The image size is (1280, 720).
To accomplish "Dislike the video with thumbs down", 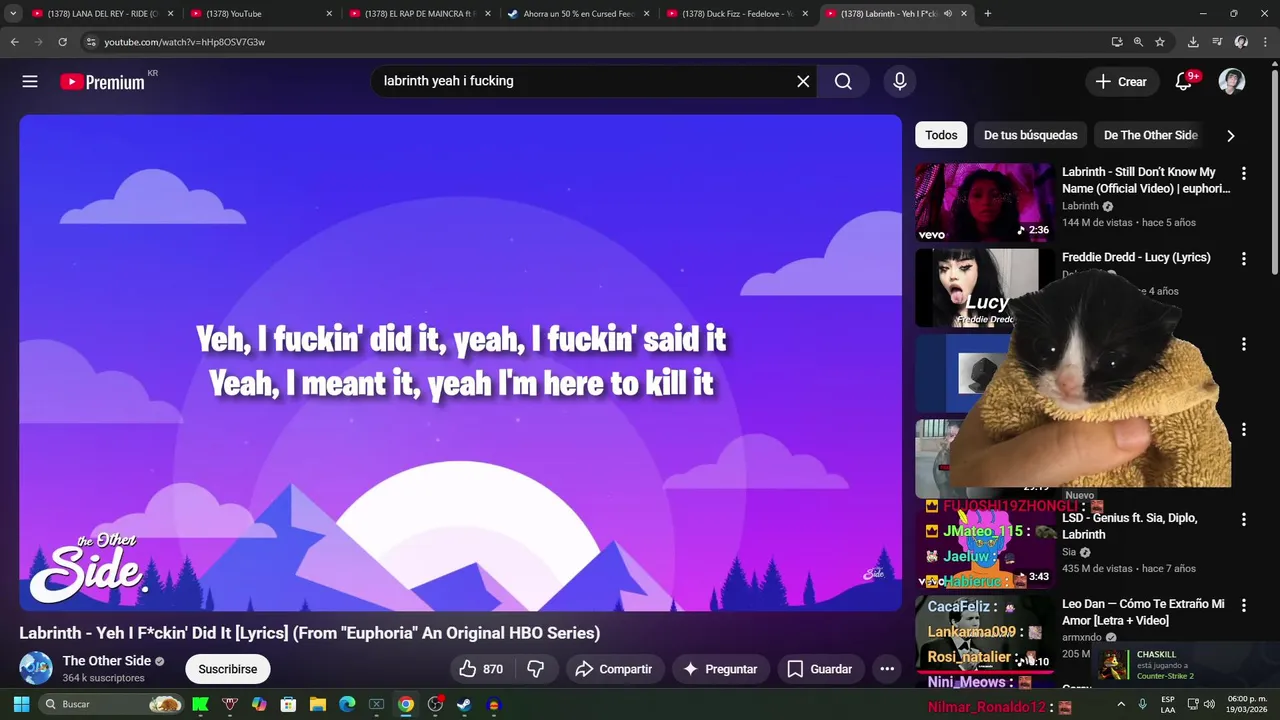I will pos(536,669).
